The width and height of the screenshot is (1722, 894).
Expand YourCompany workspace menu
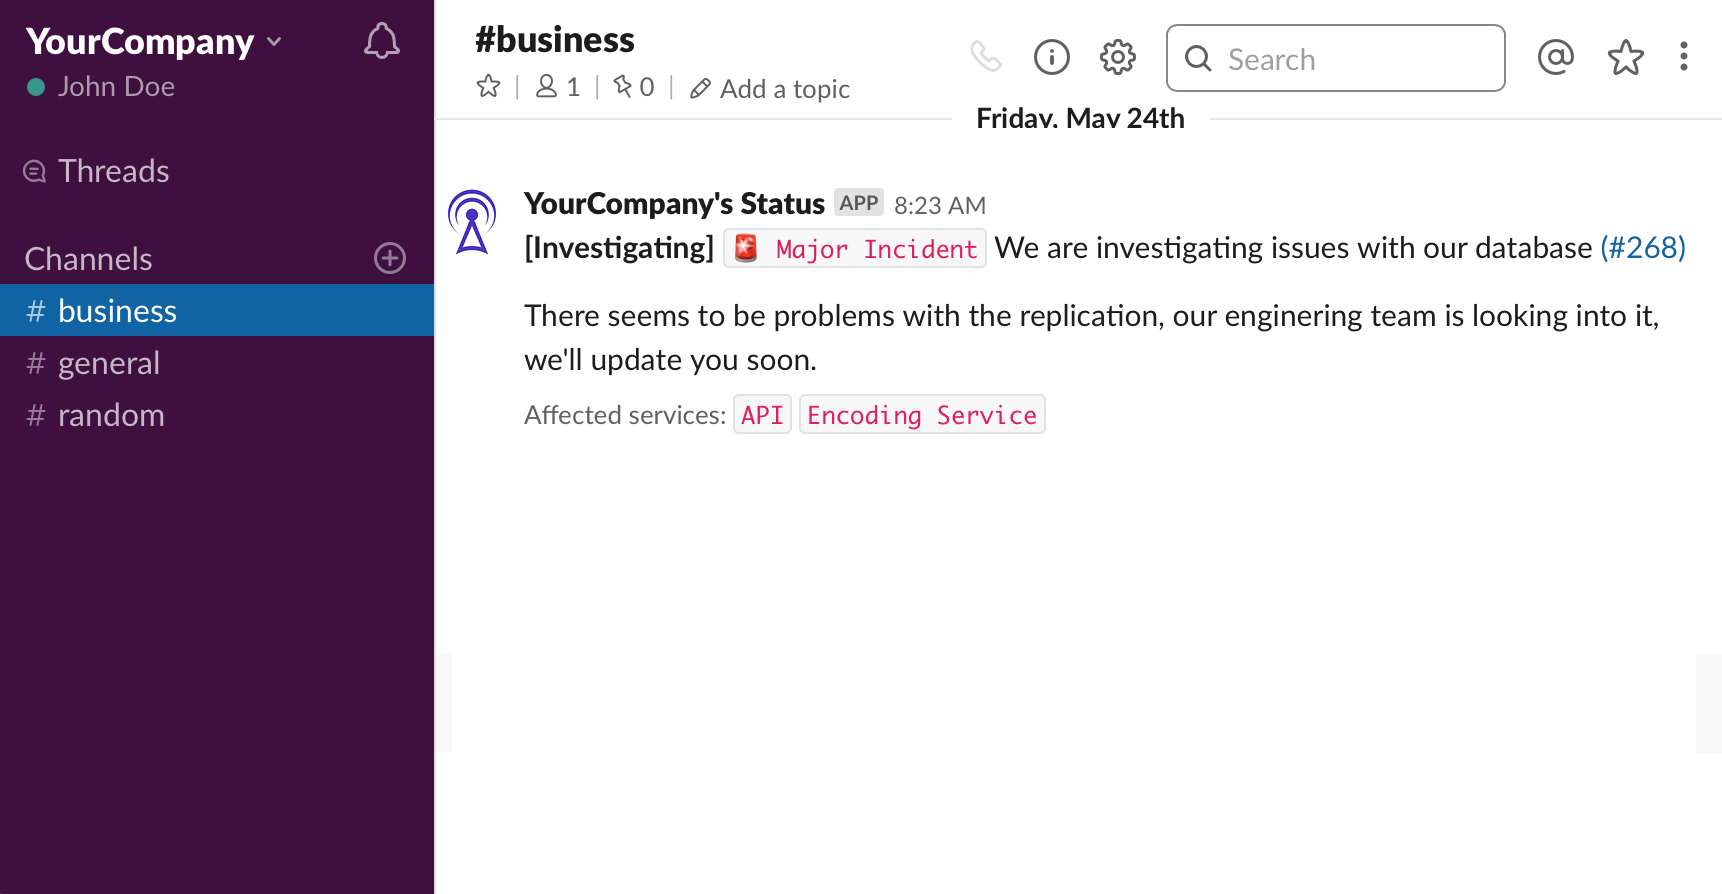(x=154, y=42)
